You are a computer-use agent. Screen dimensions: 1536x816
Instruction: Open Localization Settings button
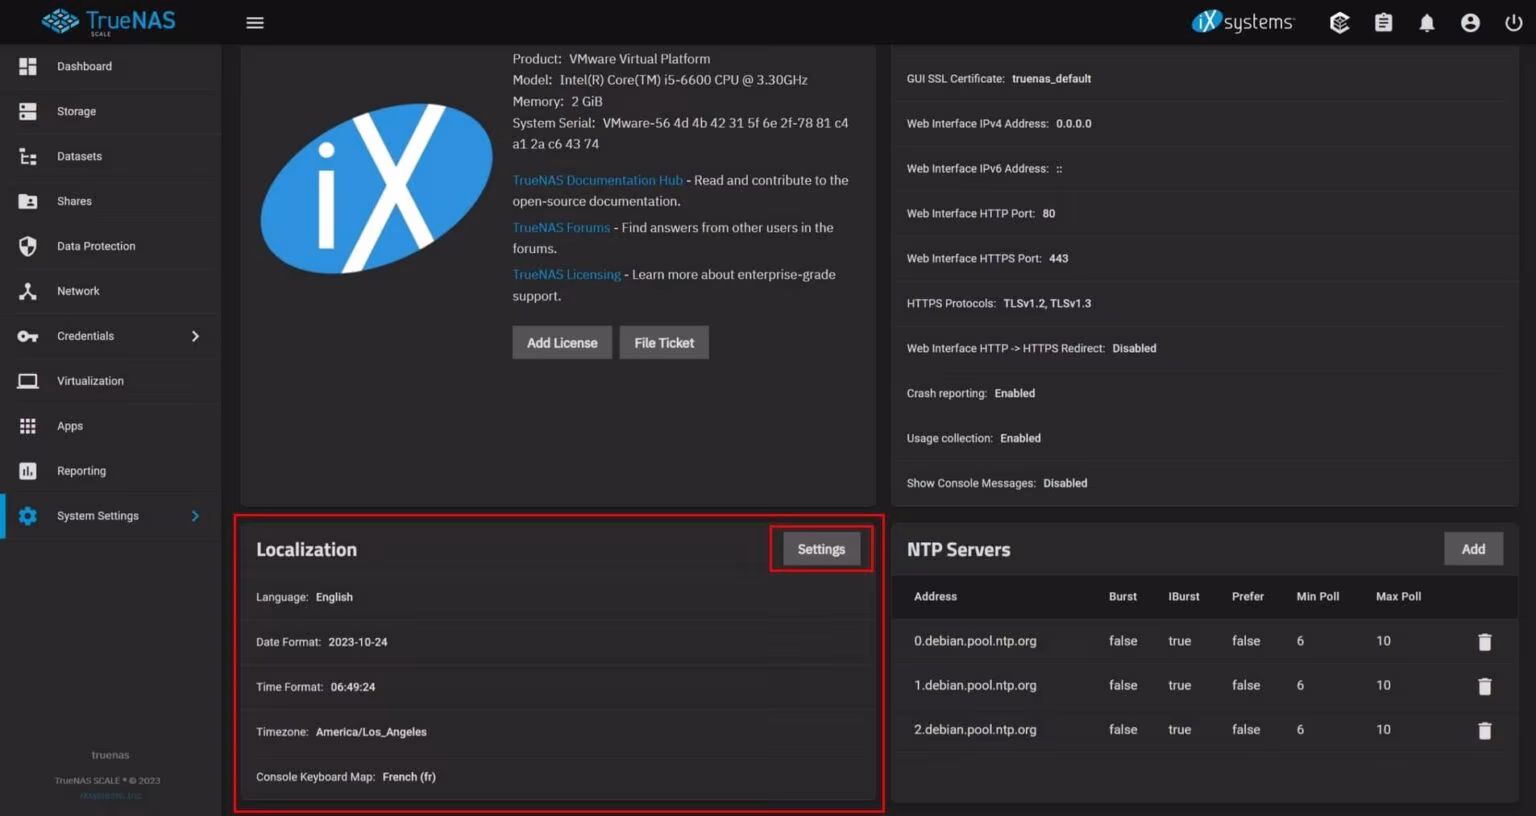coord(821,549)
